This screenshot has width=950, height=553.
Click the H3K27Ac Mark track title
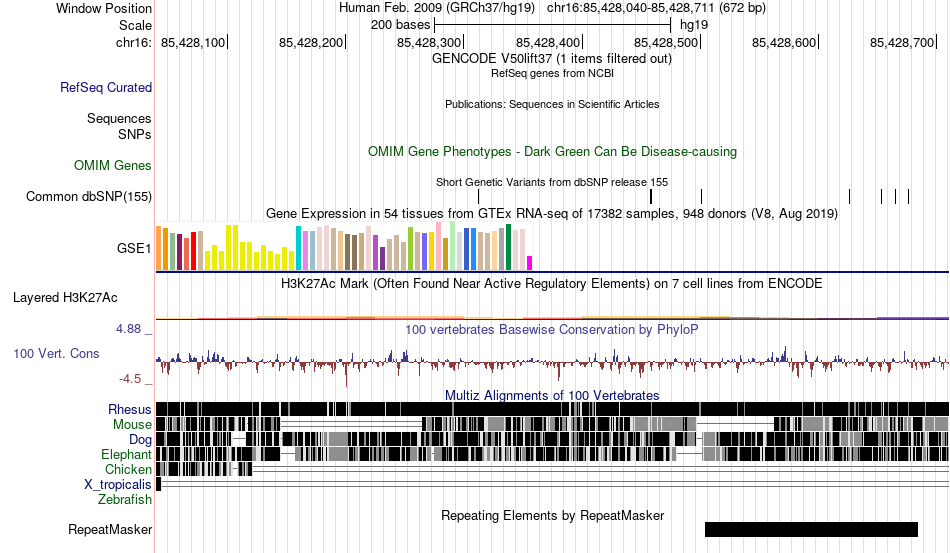(x=552, y=283)
